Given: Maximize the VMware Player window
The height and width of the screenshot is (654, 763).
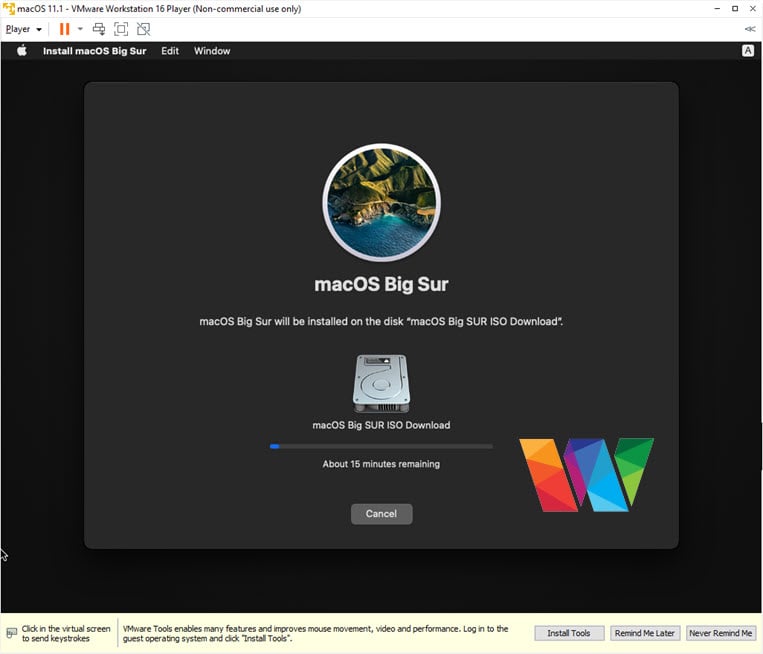Looking at the screenshot, I should [735, 9].
